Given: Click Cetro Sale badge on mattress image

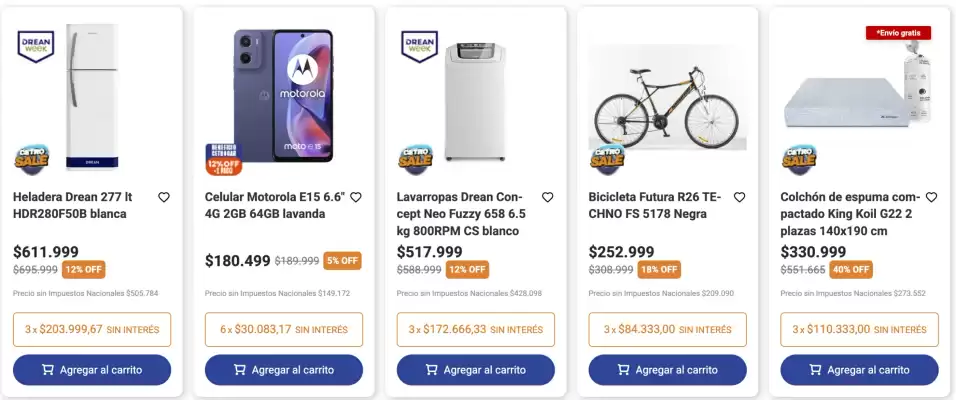Looking at the screenshot, I should coord(799,157).
